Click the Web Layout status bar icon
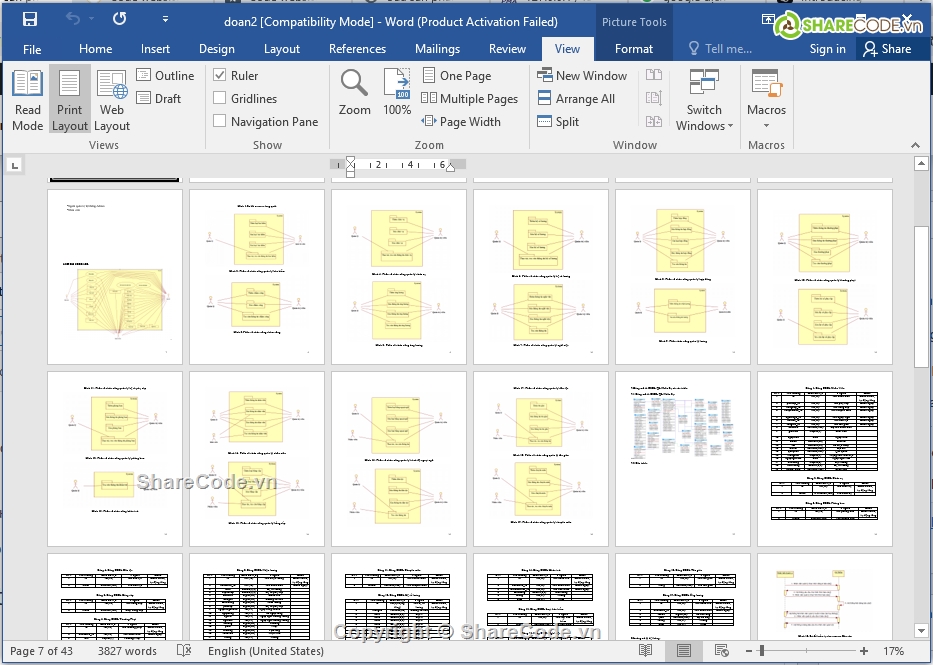 [721, 651]
